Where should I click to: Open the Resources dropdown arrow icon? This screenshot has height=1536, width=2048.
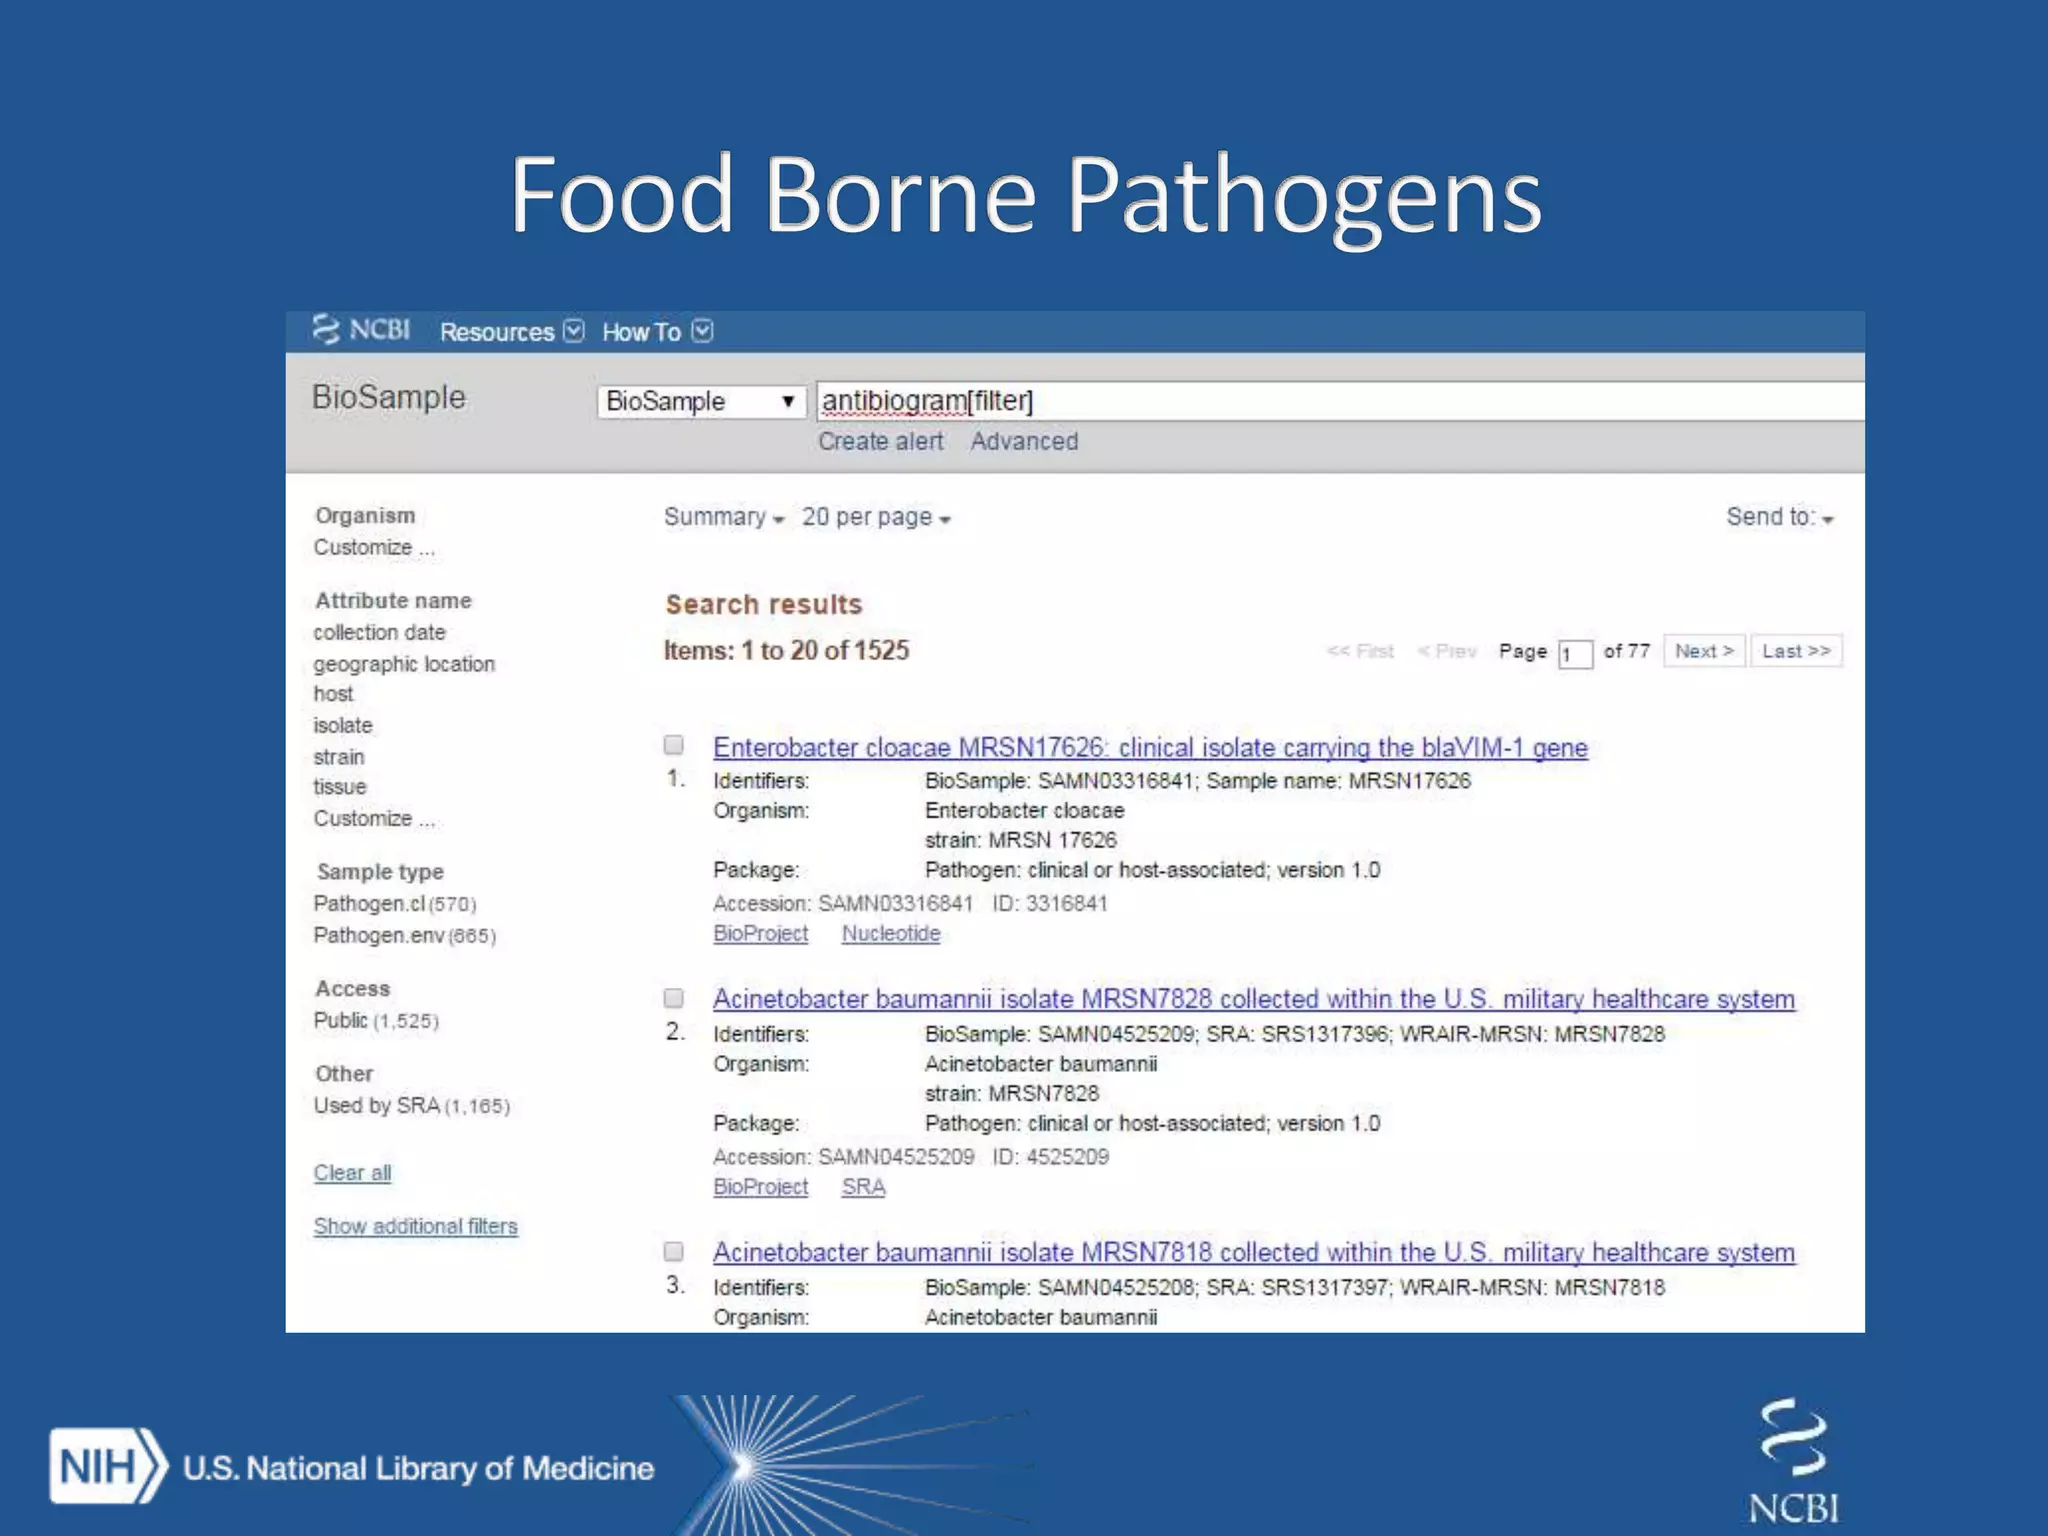pyautogui.click(x=574, y=331)
